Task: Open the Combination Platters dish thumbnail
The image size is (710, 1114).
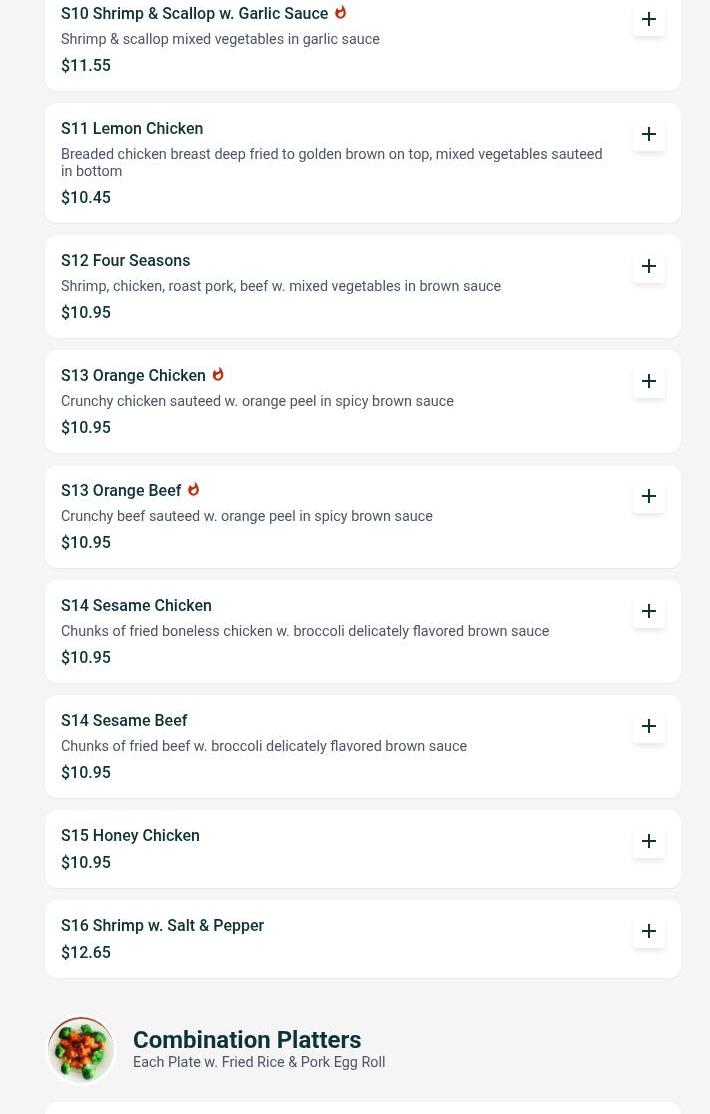Action: (x=81, y=1050)
